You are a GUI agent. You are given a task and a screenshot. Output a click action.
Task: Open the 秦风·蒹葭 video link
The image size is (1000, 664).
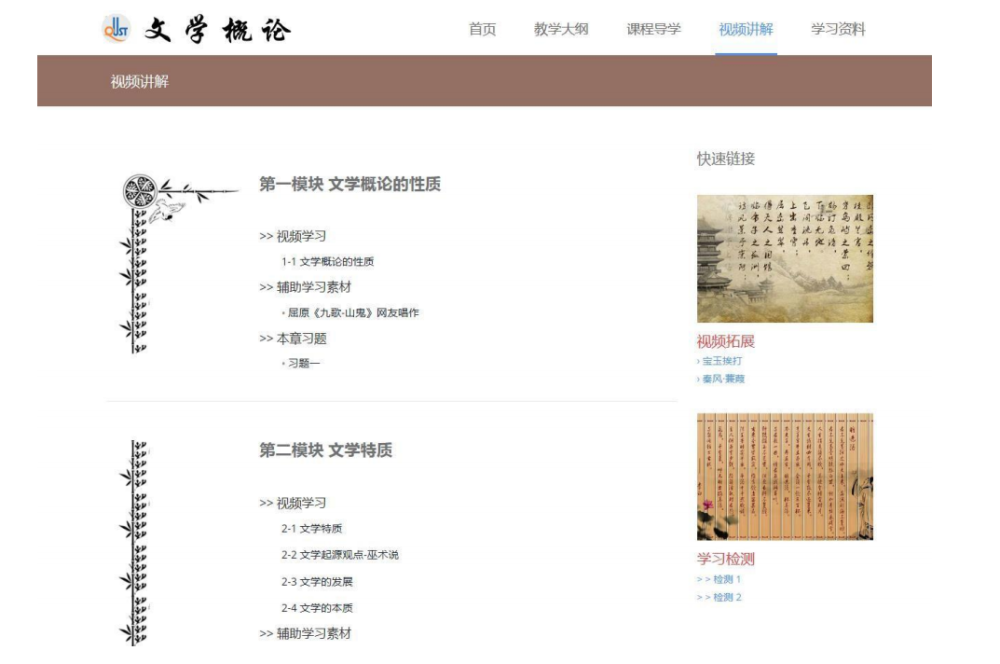723,379
